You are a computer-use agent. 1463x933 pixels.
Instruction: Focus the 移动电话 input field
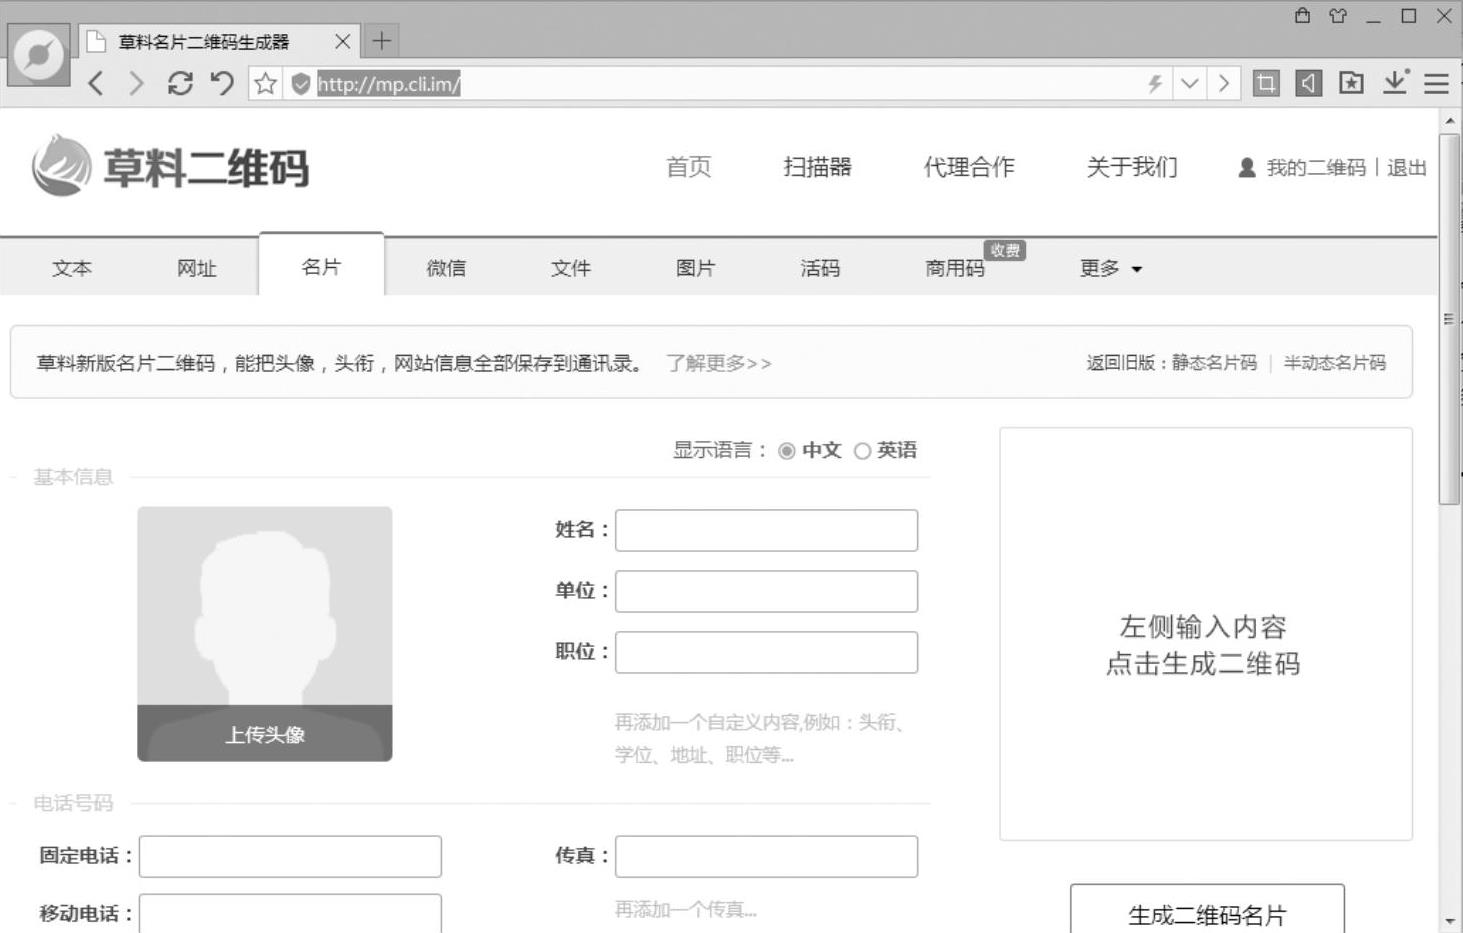[x=290, y=914]
